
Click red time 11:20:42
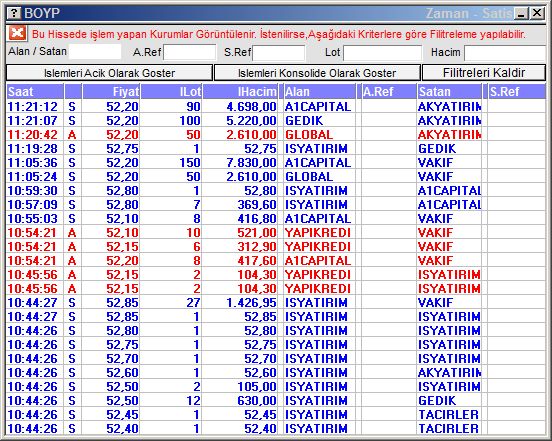32,135
